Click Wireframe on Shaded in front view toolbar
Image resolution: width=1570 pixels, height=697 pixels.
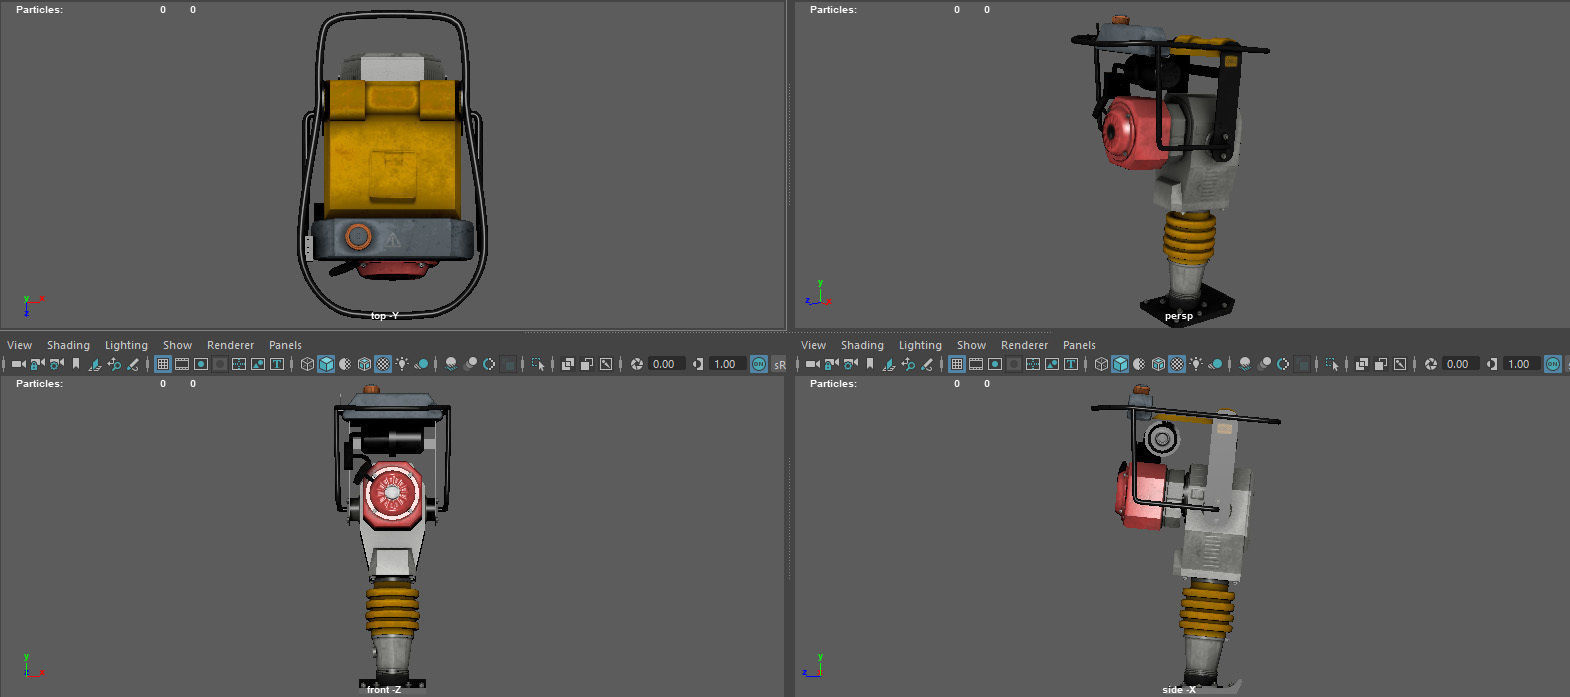[364, 364]
